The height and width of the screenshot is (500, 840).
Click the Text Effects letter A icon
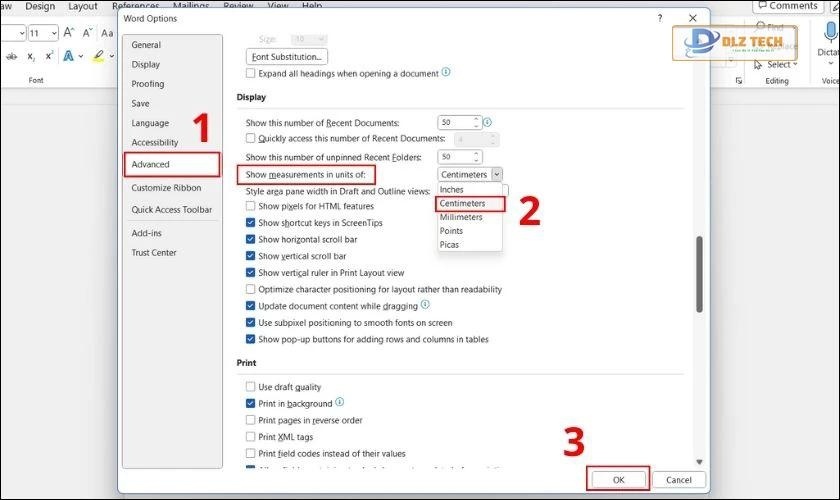pos(69,58)
